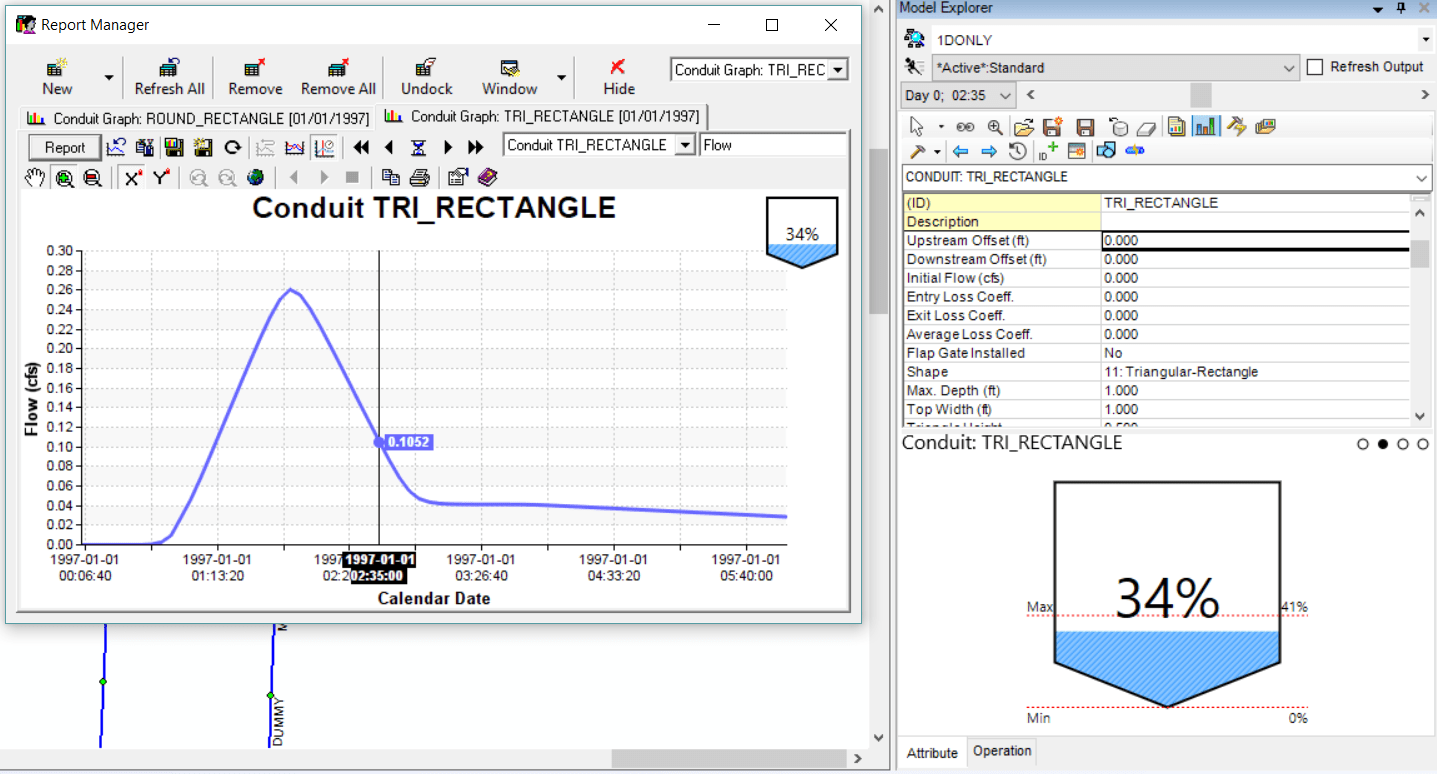1437x774 pixels.
Task: Expand the New button dropdown arrow
Action: pyautogui.click(x=108, y=77)
